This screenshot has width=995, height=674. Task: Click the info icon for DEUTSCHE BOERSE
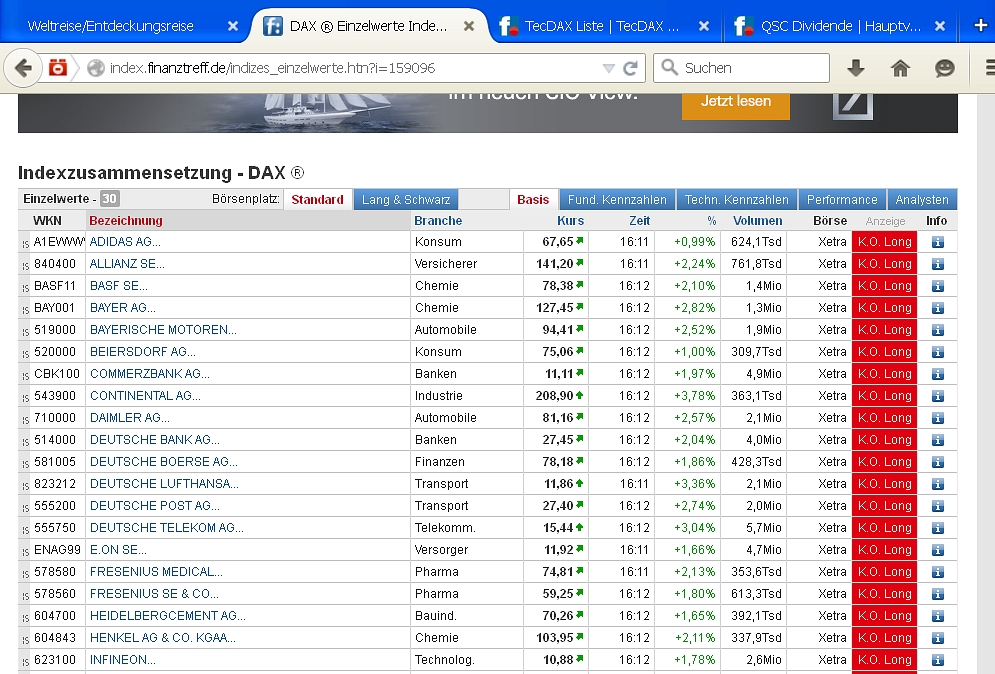point(938,462)
